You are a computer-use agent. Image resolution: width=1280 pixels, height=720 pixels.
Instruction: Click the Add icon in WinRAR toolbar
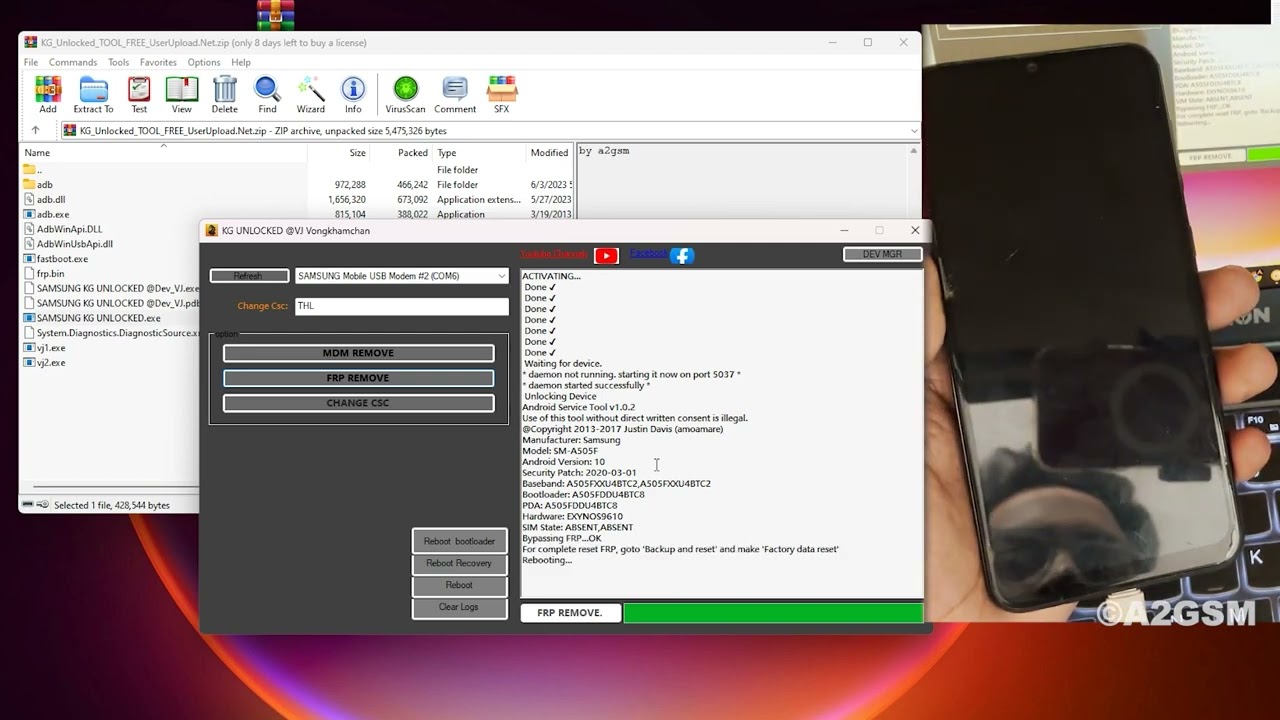tap(48, 95)
